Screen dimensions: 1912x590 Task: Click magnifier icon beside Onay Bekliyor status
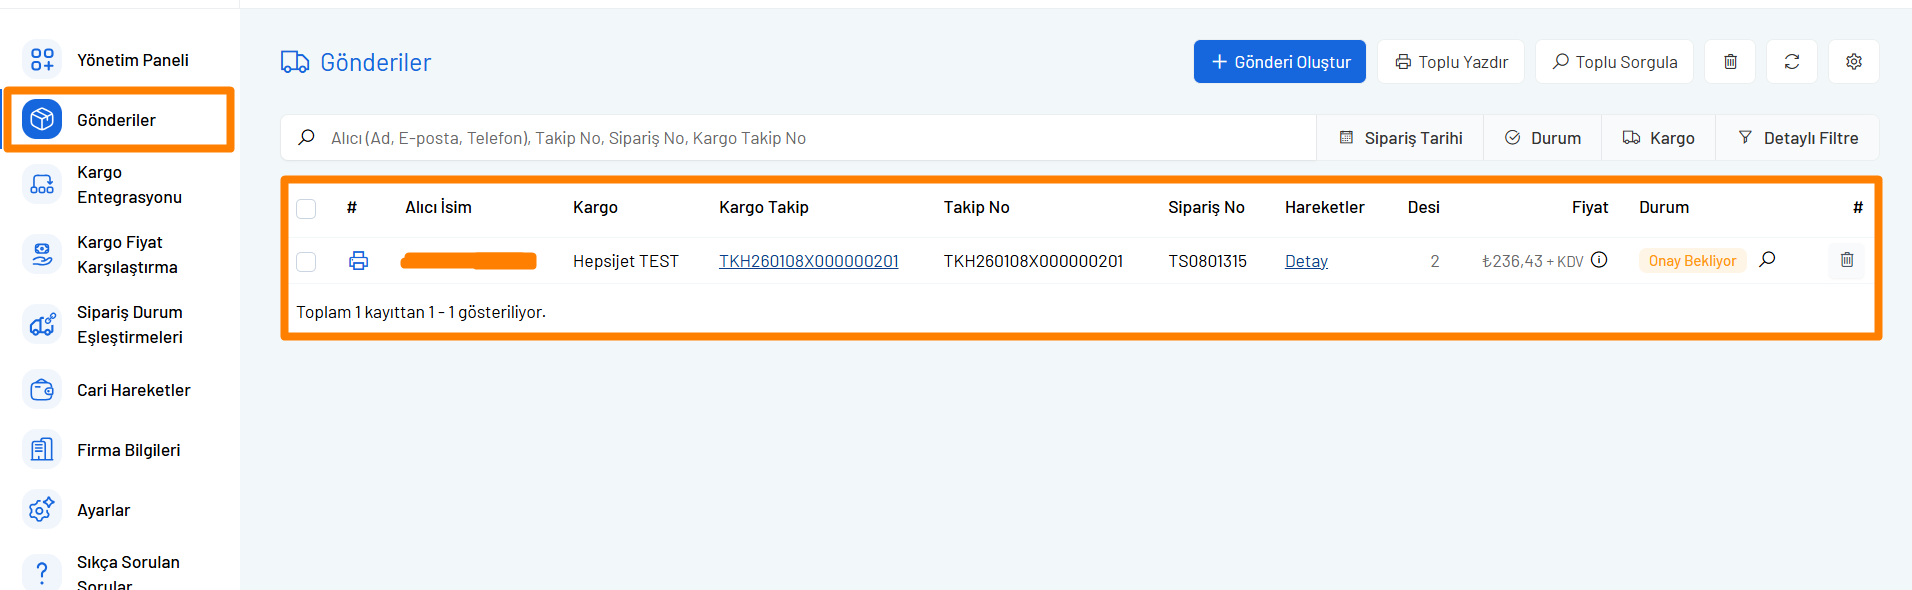coord(1767,260)
